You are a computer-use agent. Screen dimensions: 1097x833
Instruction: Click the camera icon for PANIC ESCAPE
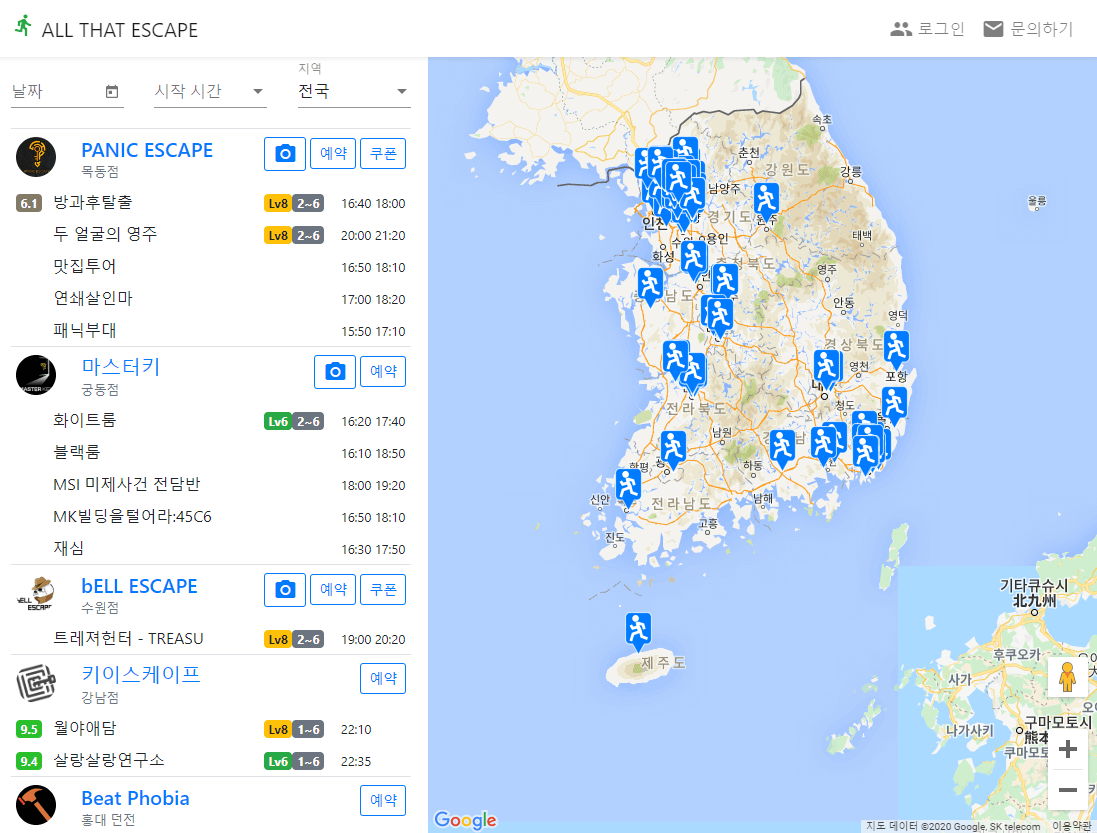click(285, 153)
